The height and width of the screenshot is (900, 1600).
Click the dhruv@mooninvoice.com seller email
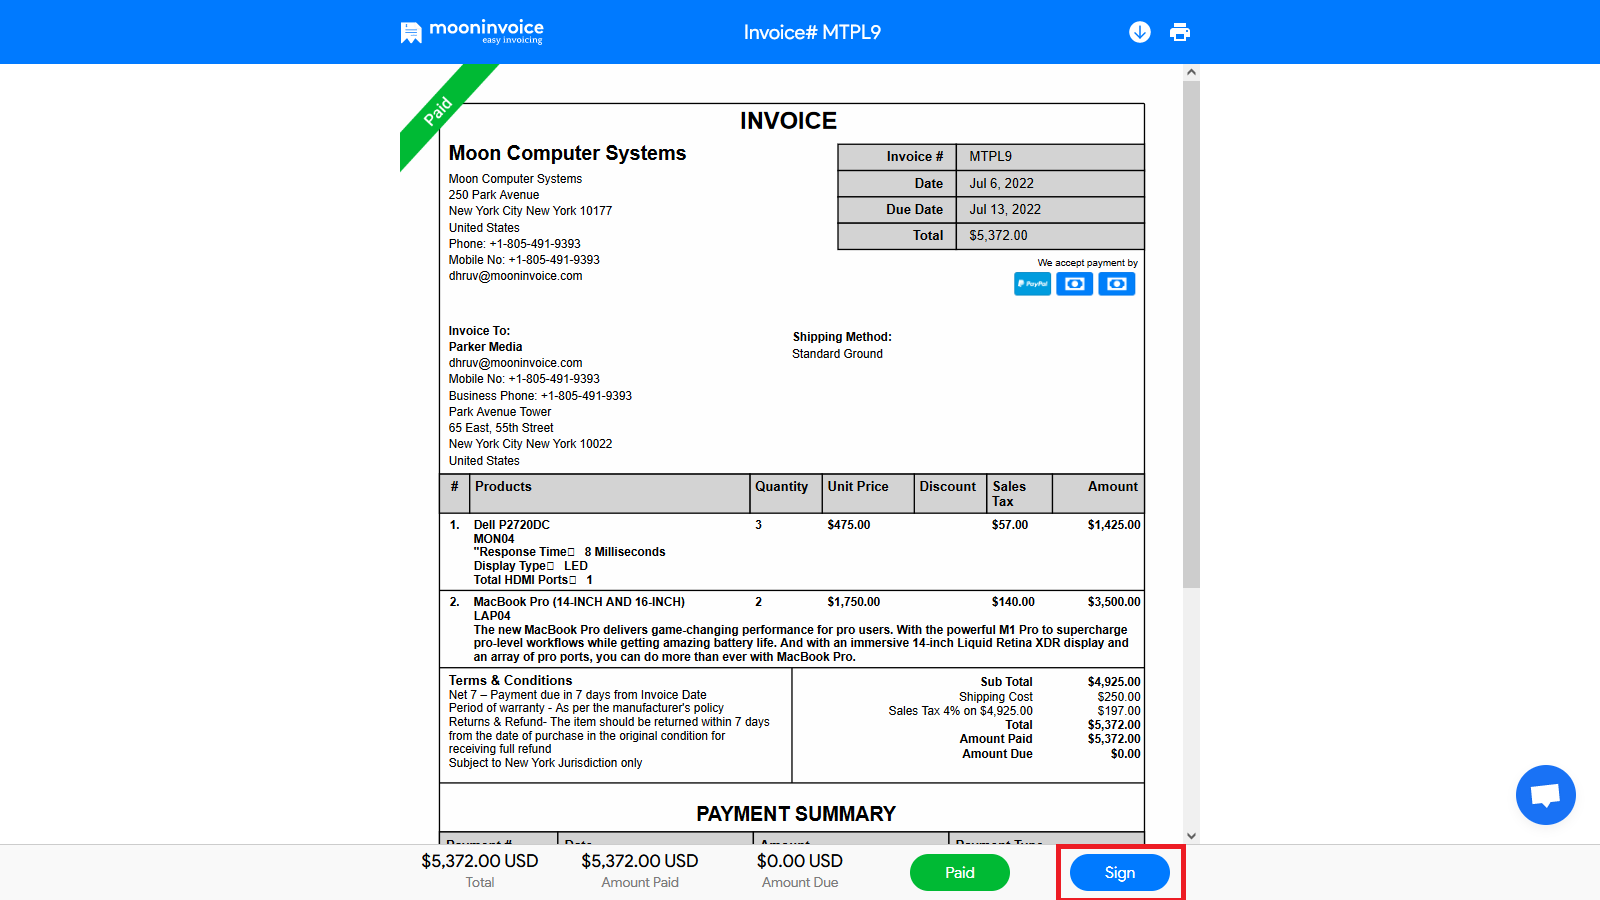pyautogui.click(x=515, y=276)
